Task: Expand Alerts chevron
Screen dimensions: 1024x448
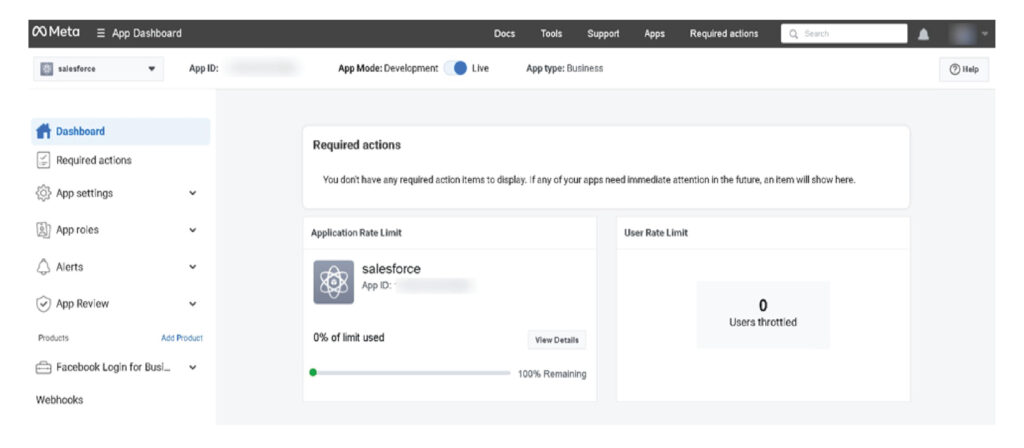Action: (193, 267)
